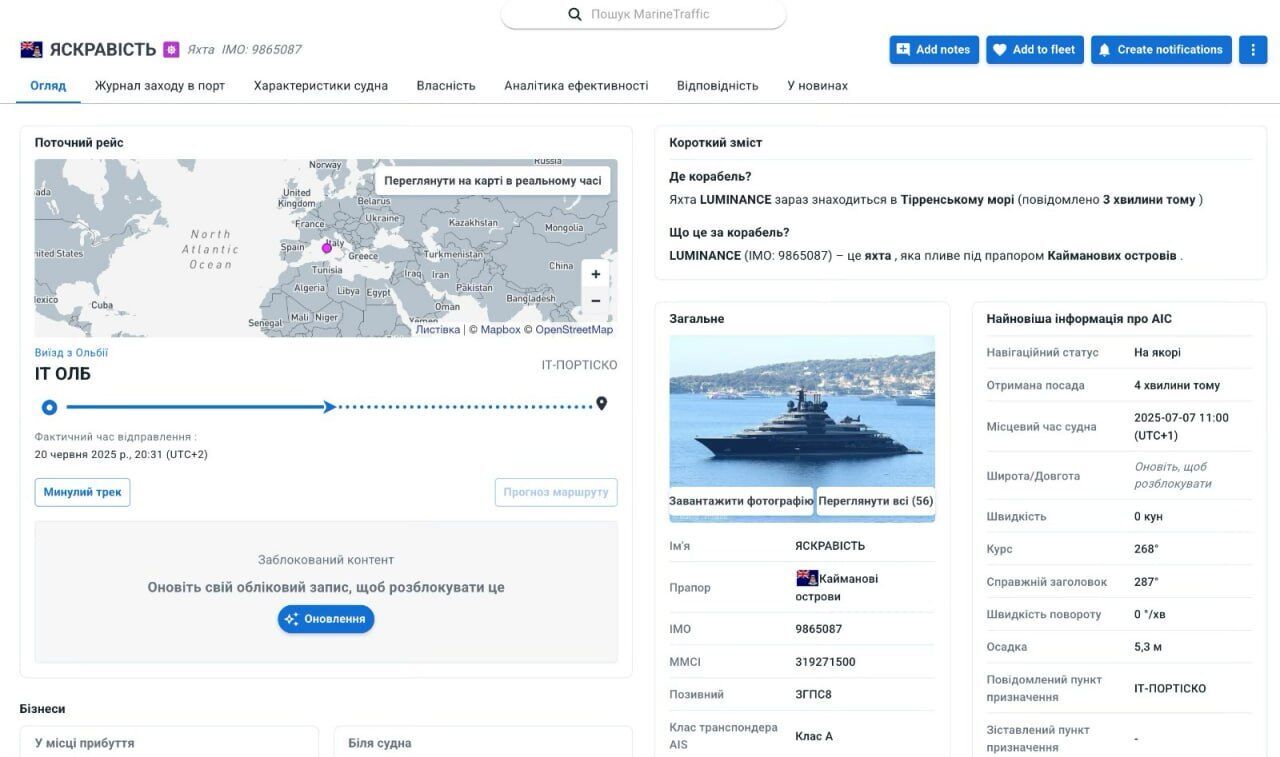The image size is (1280, 757).
Task: Click the Cayman flag icon beside ЯСКРАВІСТЬ title
Action: [x=31, y=49]
